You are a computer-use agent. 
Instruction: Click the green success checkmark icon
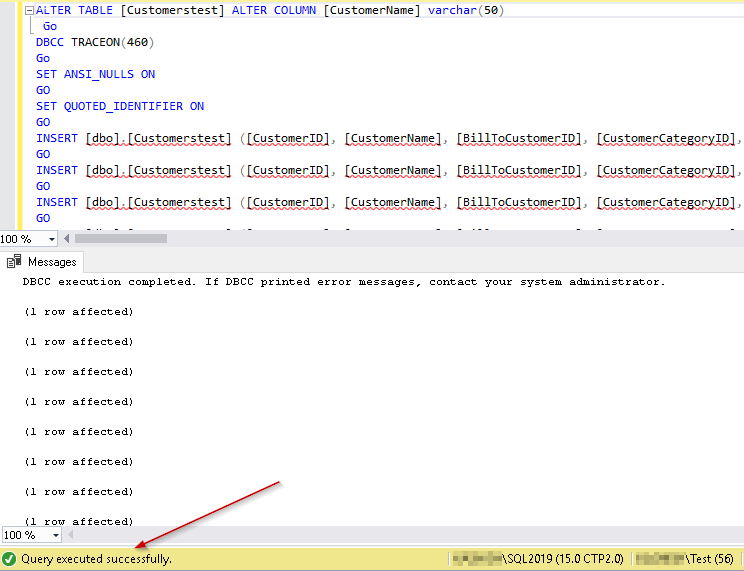9,559
